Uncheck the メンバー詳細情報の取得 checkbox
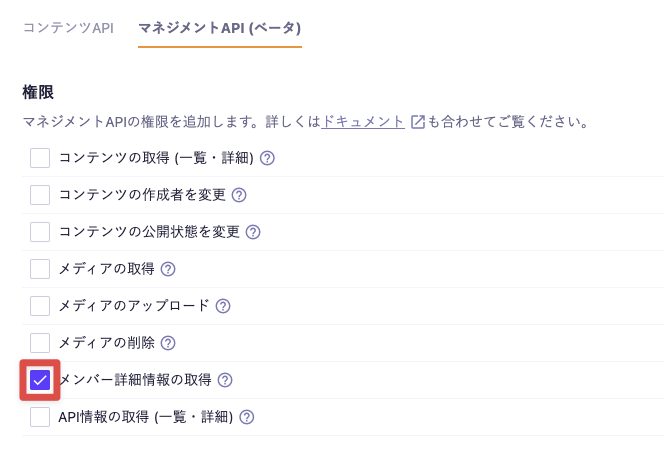Image resolution: width=664 pixels, height=464 pixels. [x=40, y=380]
